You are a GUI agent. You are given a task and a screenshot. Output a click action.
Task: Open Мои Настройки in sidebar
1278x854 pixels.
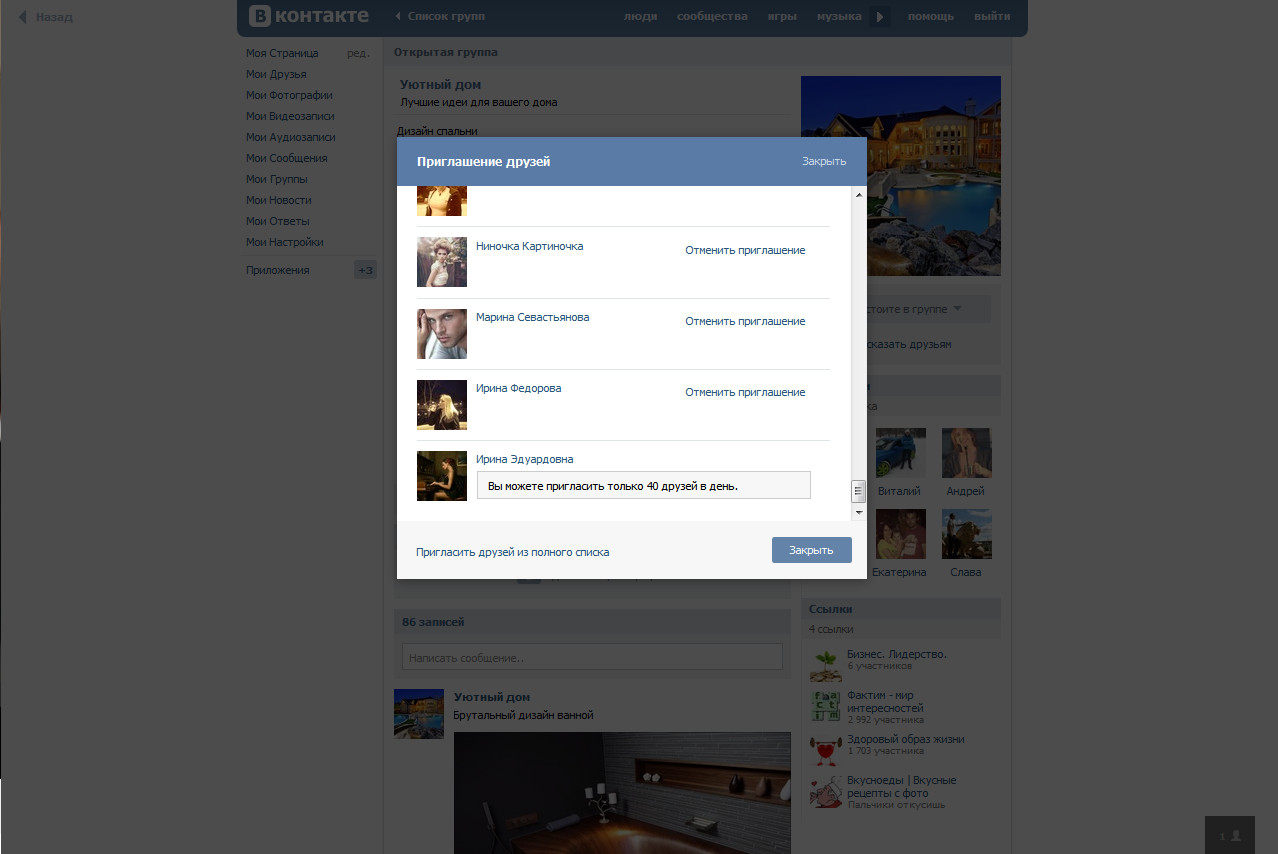coord(285,242)
